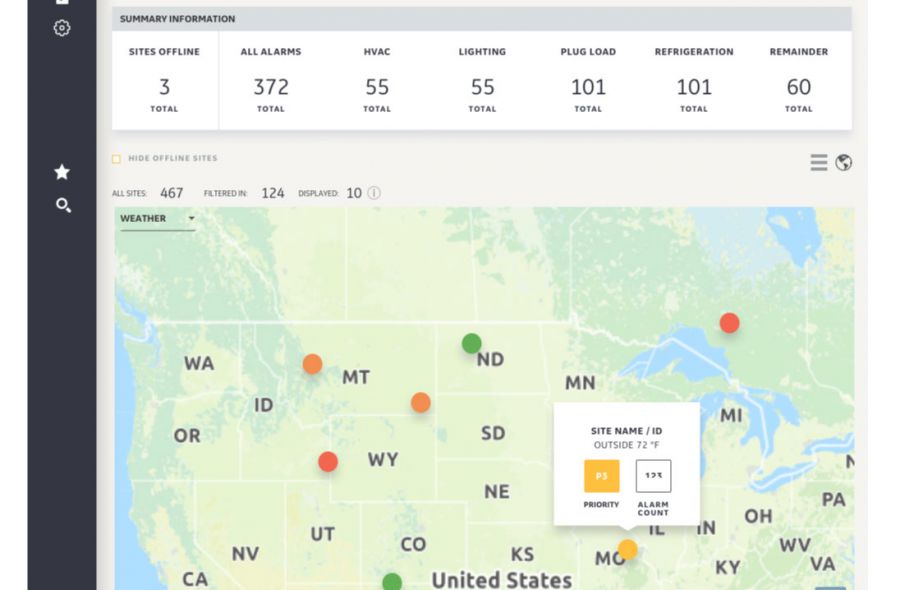This screenshot has height=590, width=900.
Task: Click the alarm count box in popup
Action: coord(653,476)
